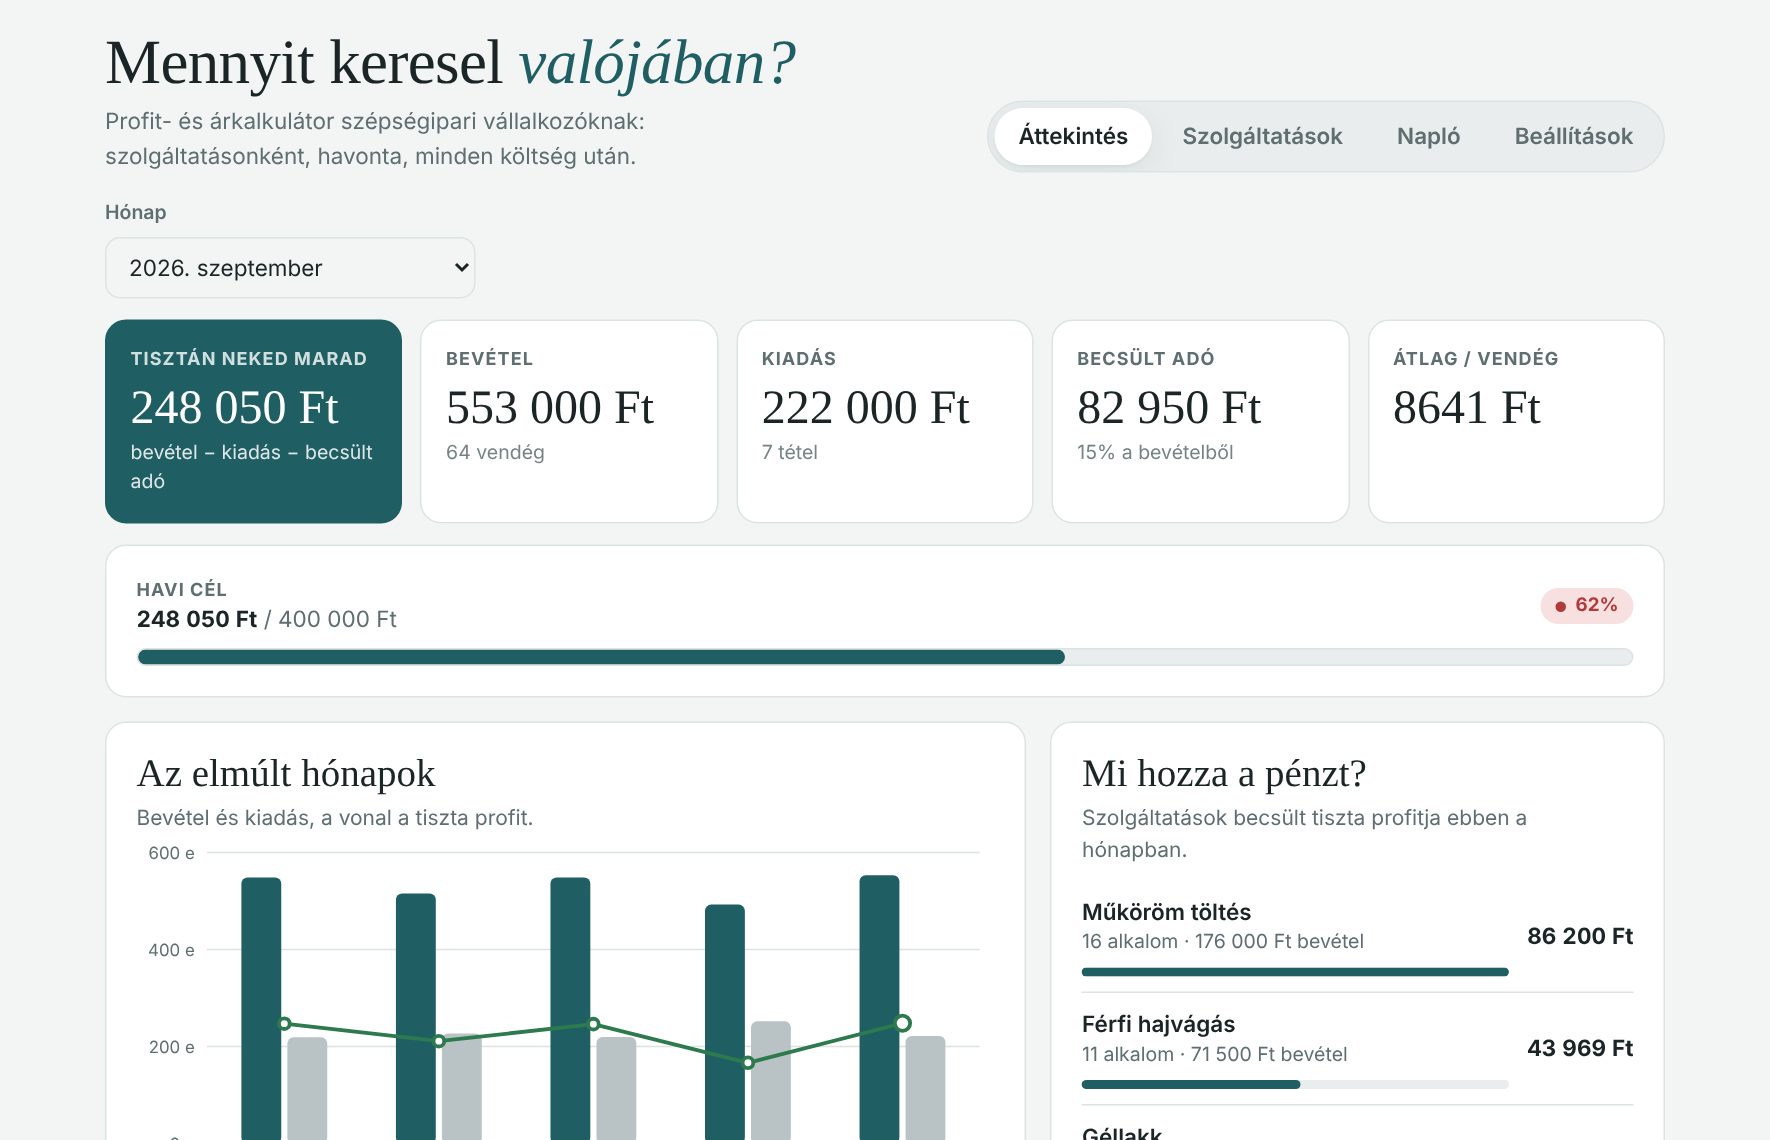Click the "Hónap" field label
This screenshot has width=1770, height=1140.
click(136, 212)
